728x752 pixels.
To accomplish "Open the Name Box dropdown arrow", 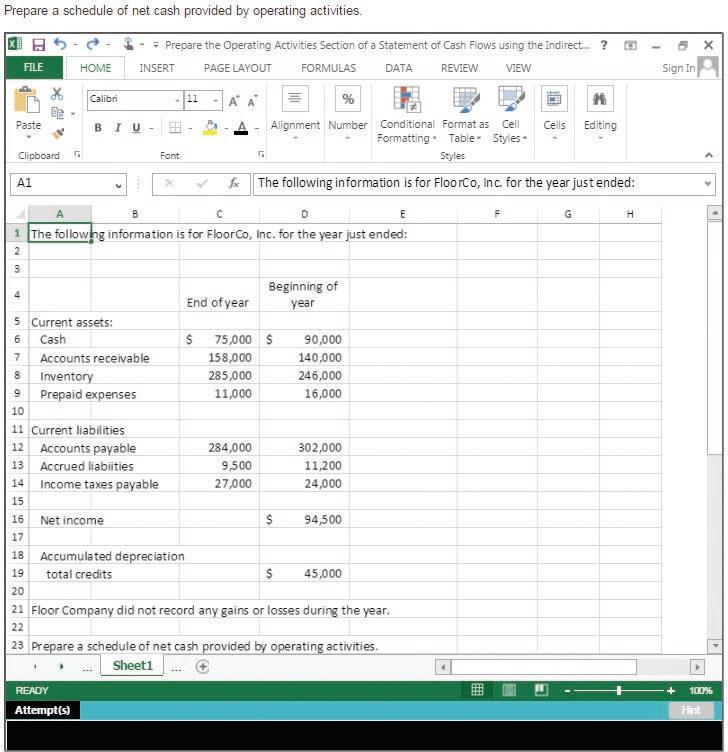I will (118, 185).
